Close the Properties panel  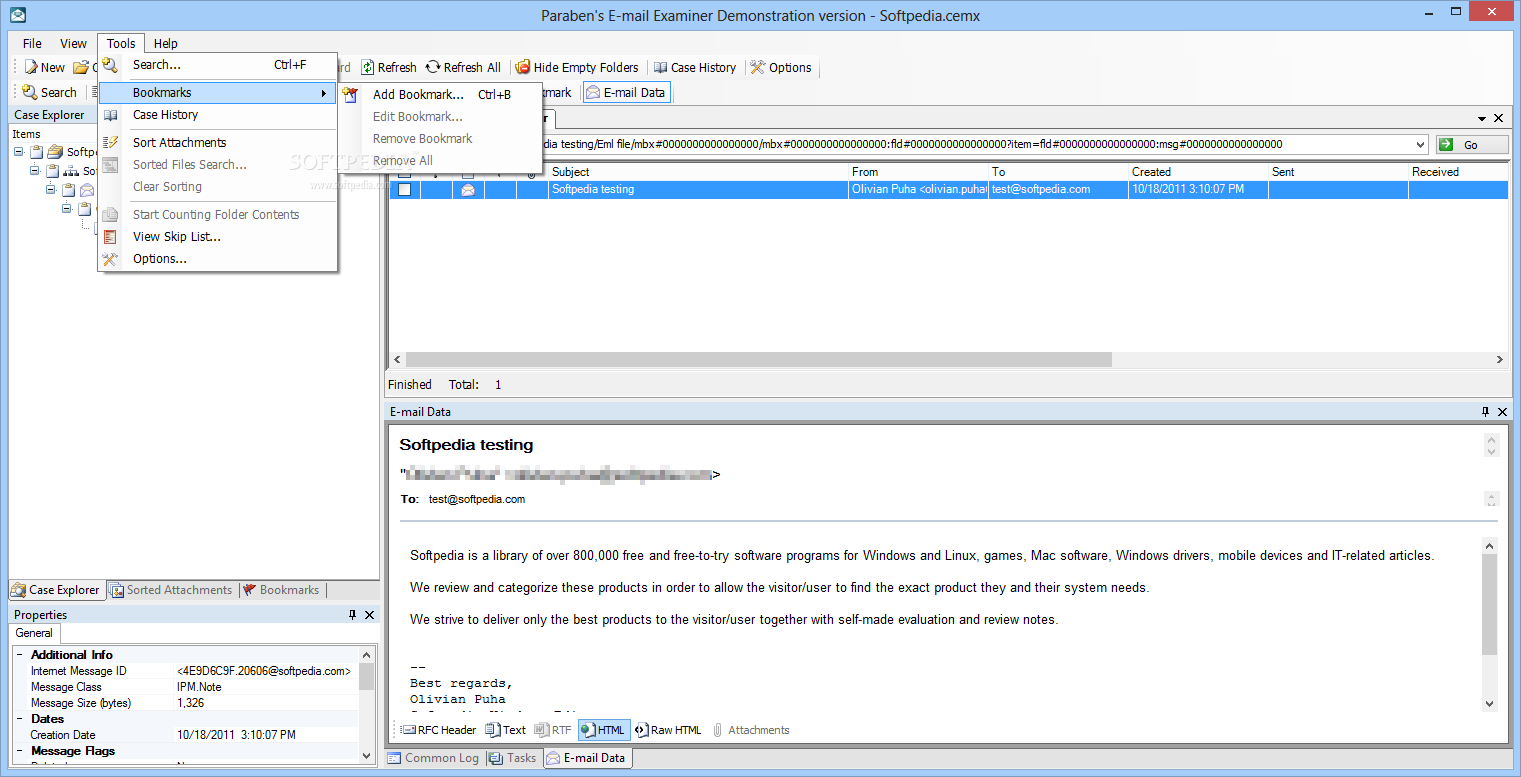click(x=369, y=615)
